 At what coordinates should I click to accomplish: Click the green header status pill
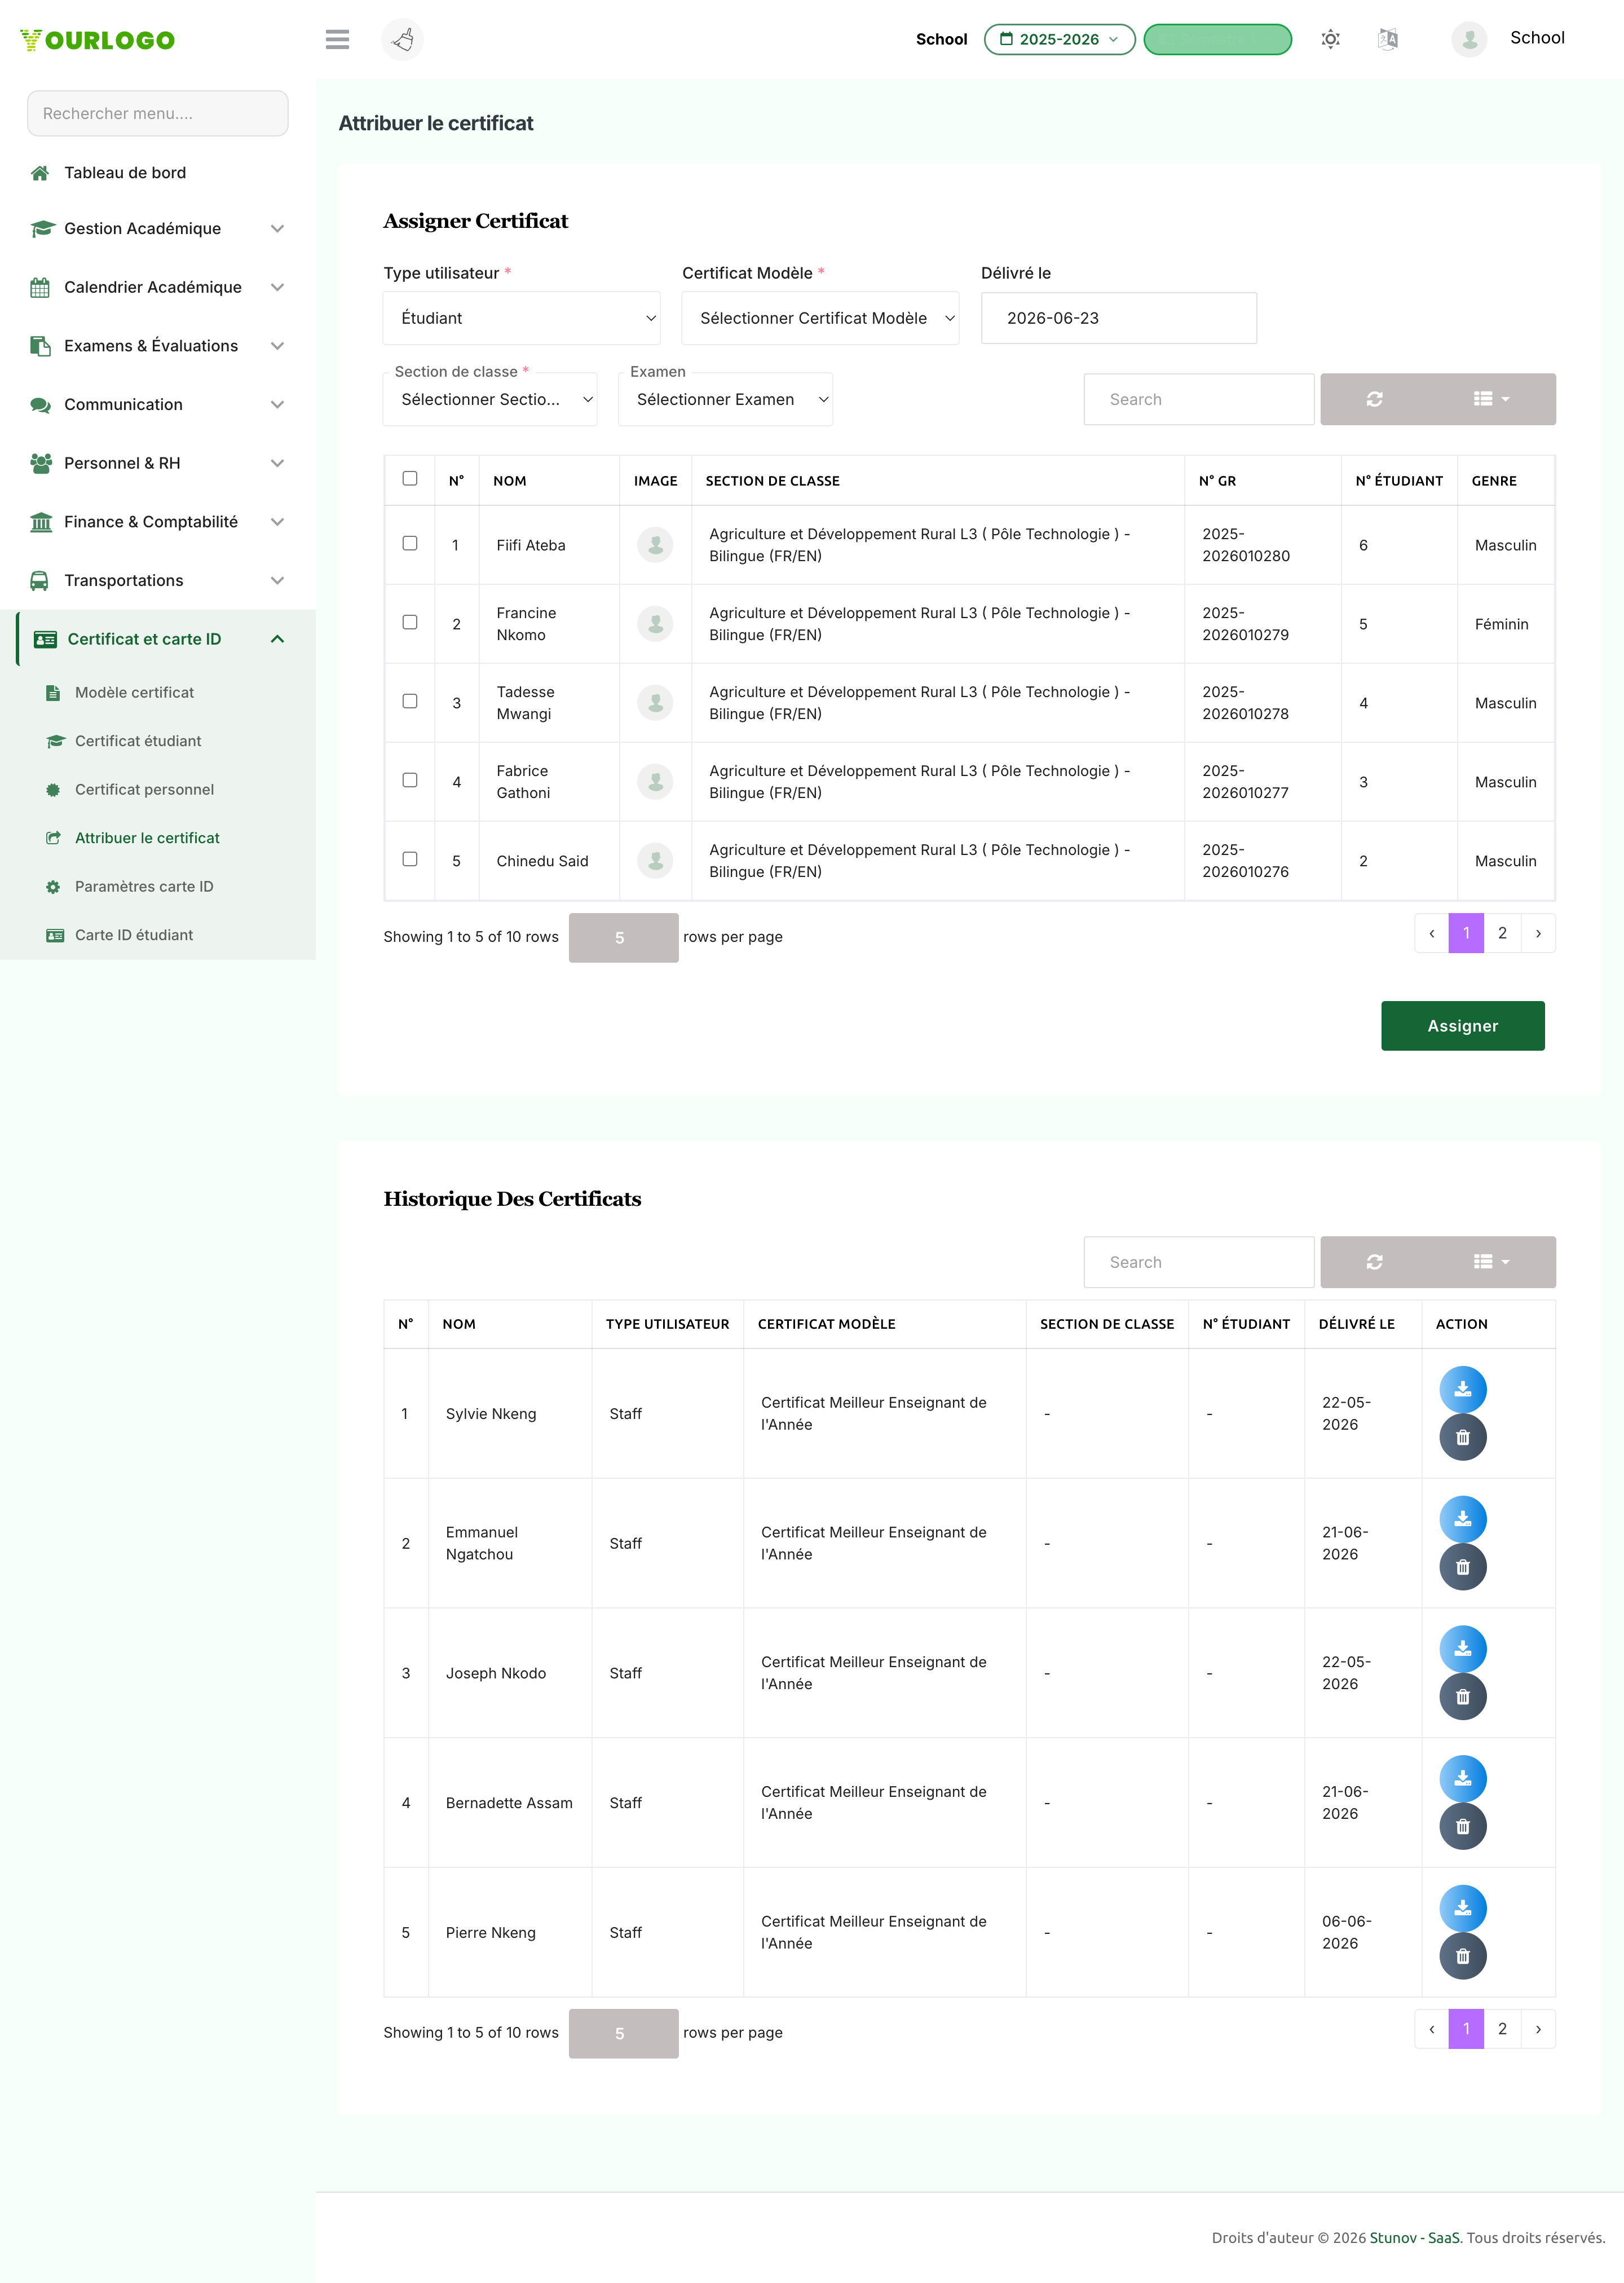(x=1217, y=39)
